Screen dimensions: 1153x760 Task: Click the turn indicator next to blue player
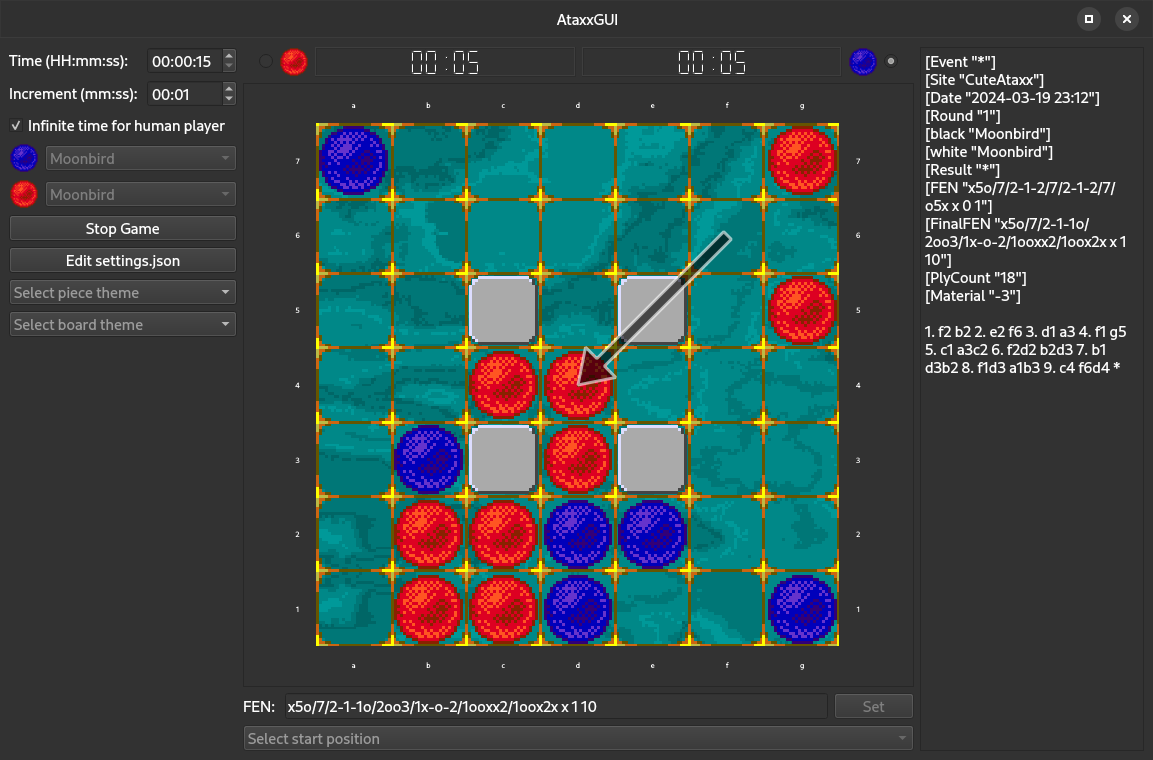(x=891, y=62)
